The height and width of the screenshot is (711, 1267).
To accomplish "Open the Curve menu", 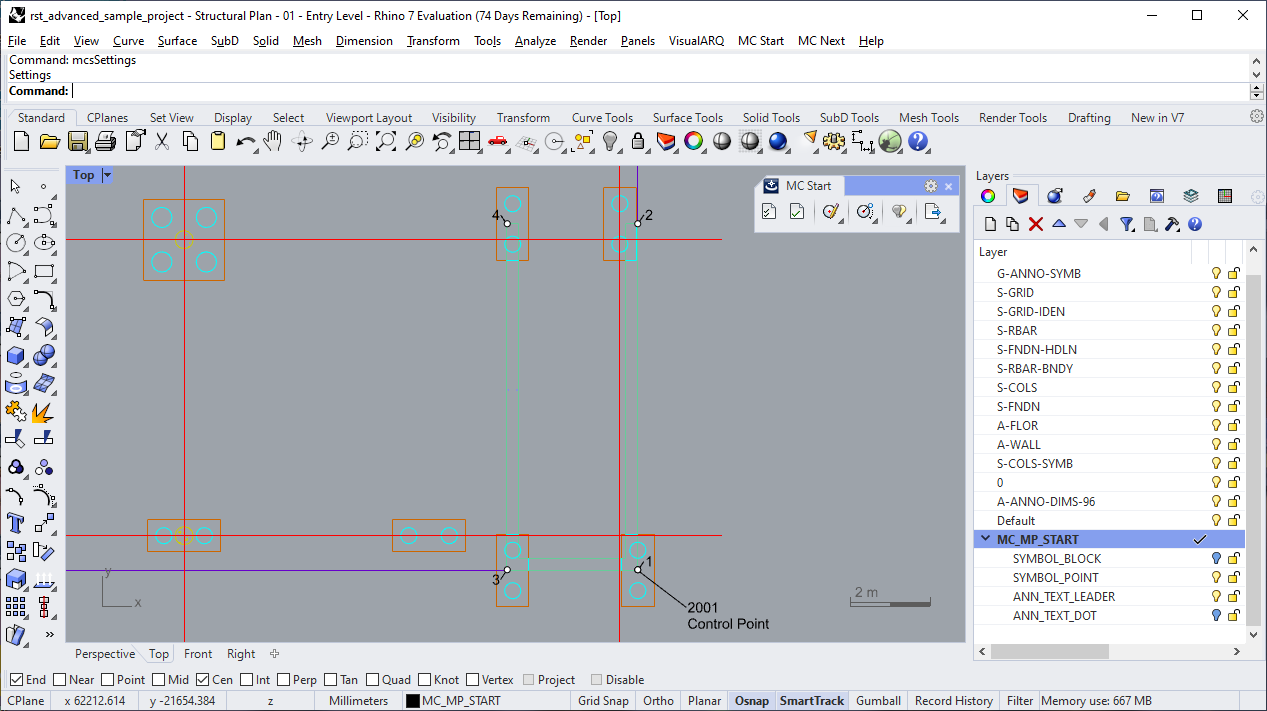I will pyautogui.click(x=128, y=41).
